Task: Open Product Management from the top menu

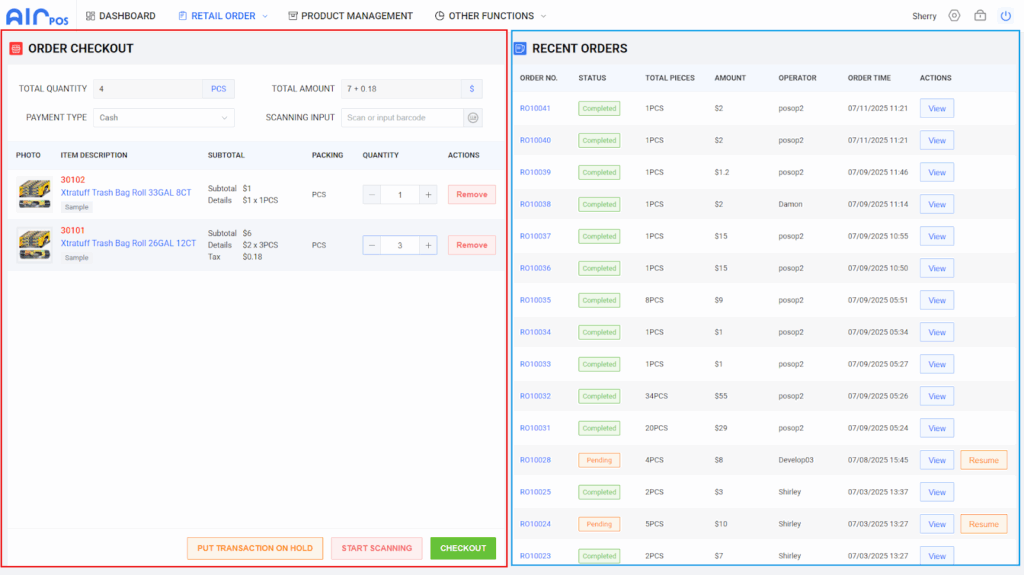Action: click(x=350, y=16)
